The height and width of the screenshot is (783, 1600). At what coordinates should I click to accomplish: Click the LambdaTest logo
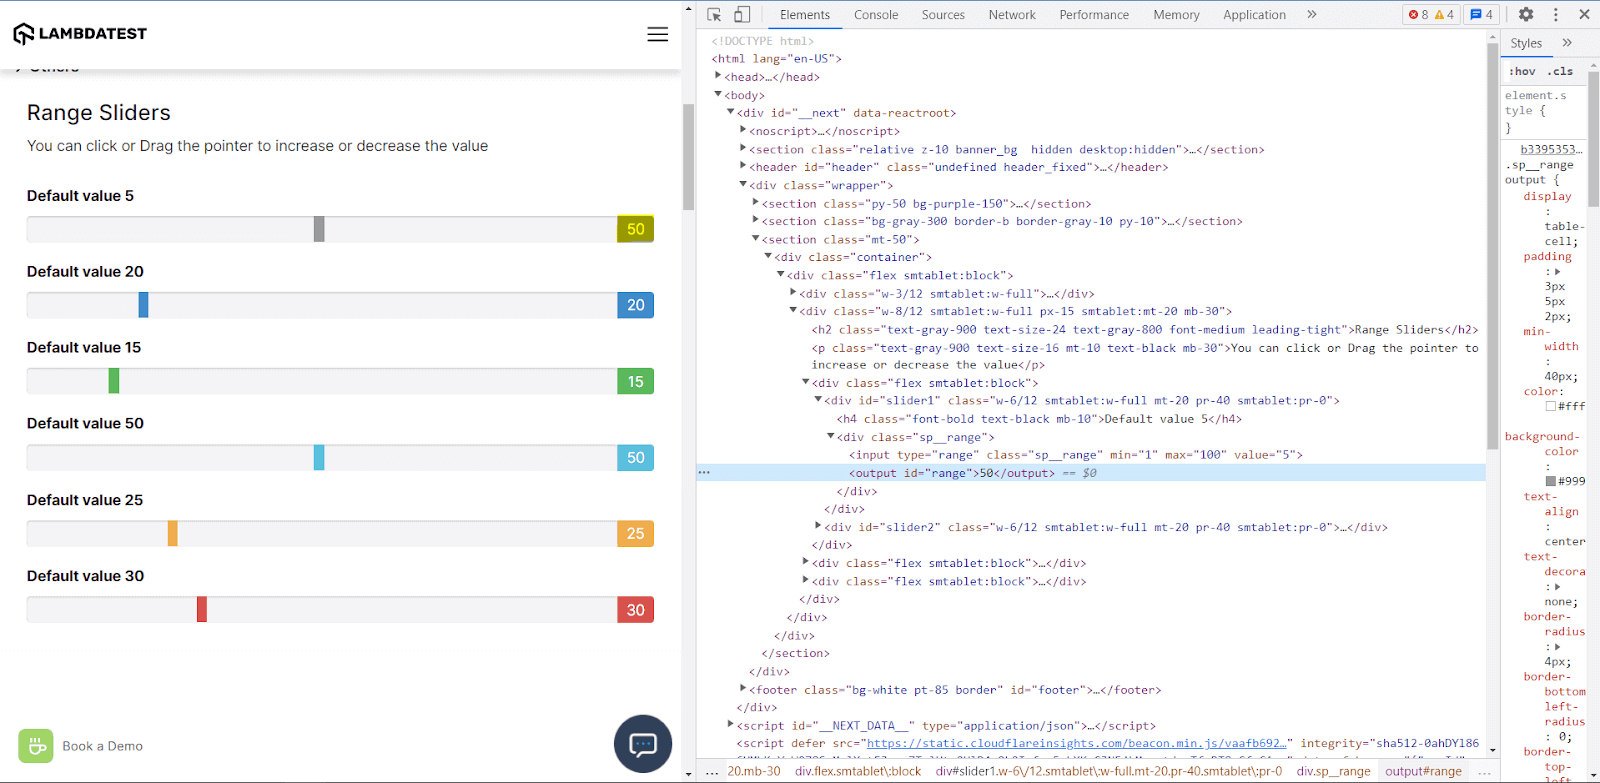(80, 34)
